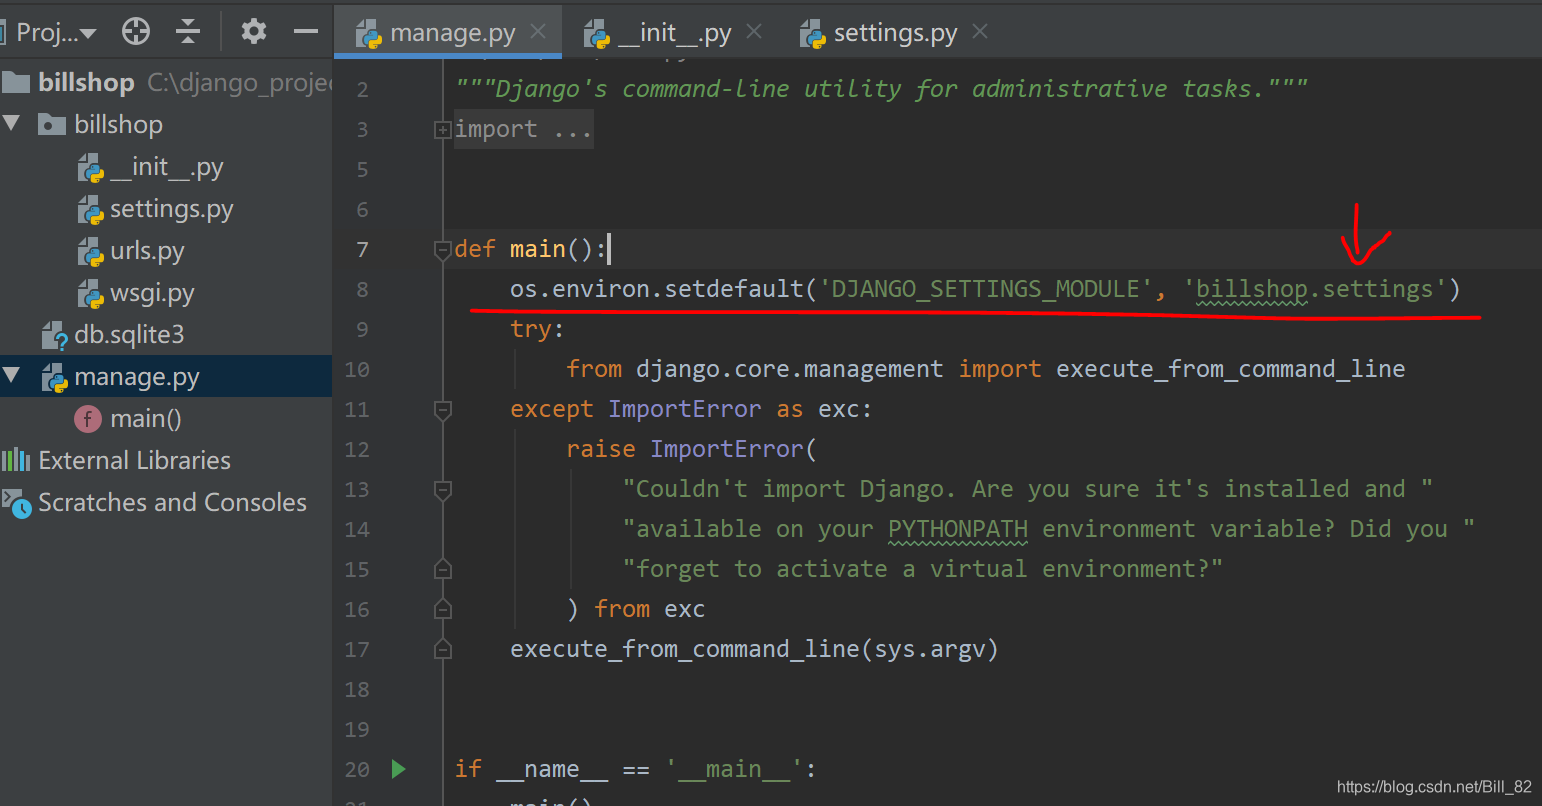
Task: Expand the folded import block
Action: (442, 129)
